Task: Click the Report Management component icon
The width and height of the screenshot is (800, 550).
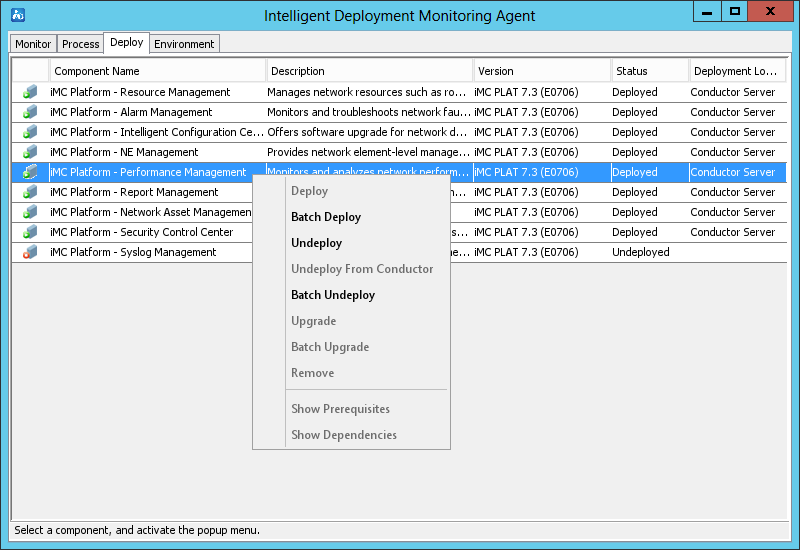Action: click(30, 192)
